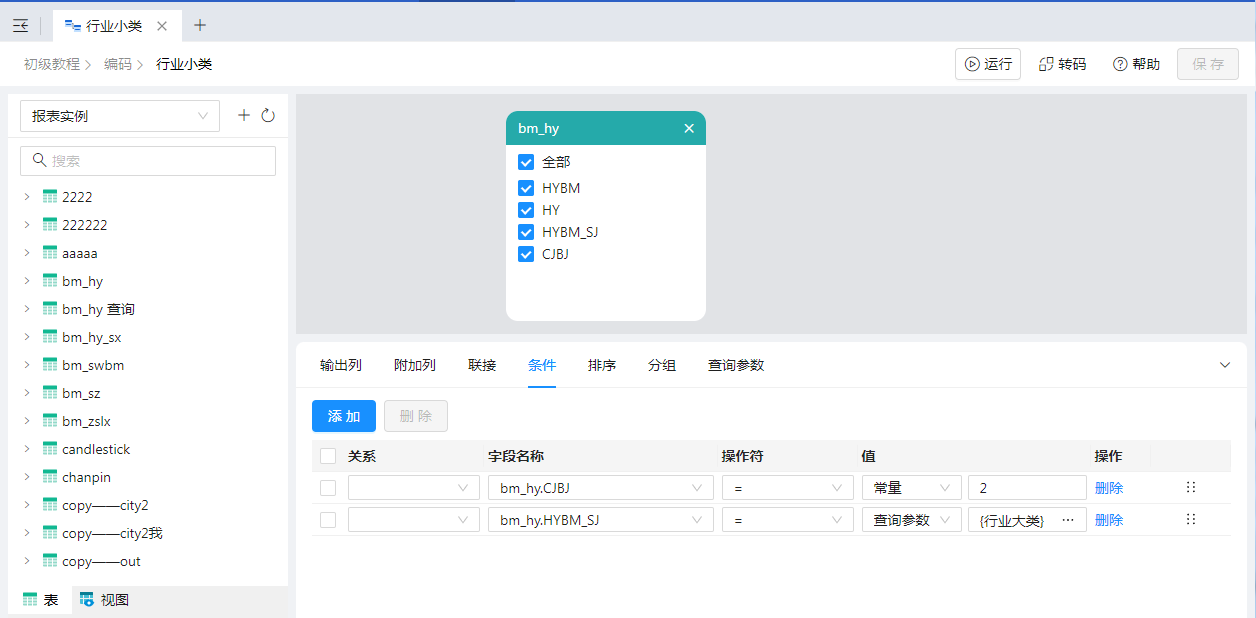Click the refresh icon beside 报表实例
The height and width of the screenshot is (618, 1256).
tap(268, 116)
